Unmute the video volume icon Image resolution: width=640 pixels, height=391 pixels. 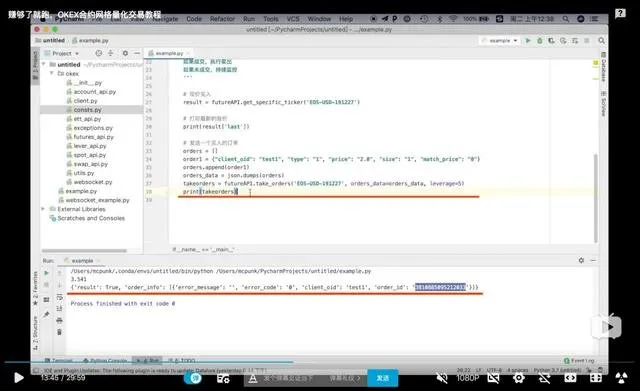click(442, 378)
